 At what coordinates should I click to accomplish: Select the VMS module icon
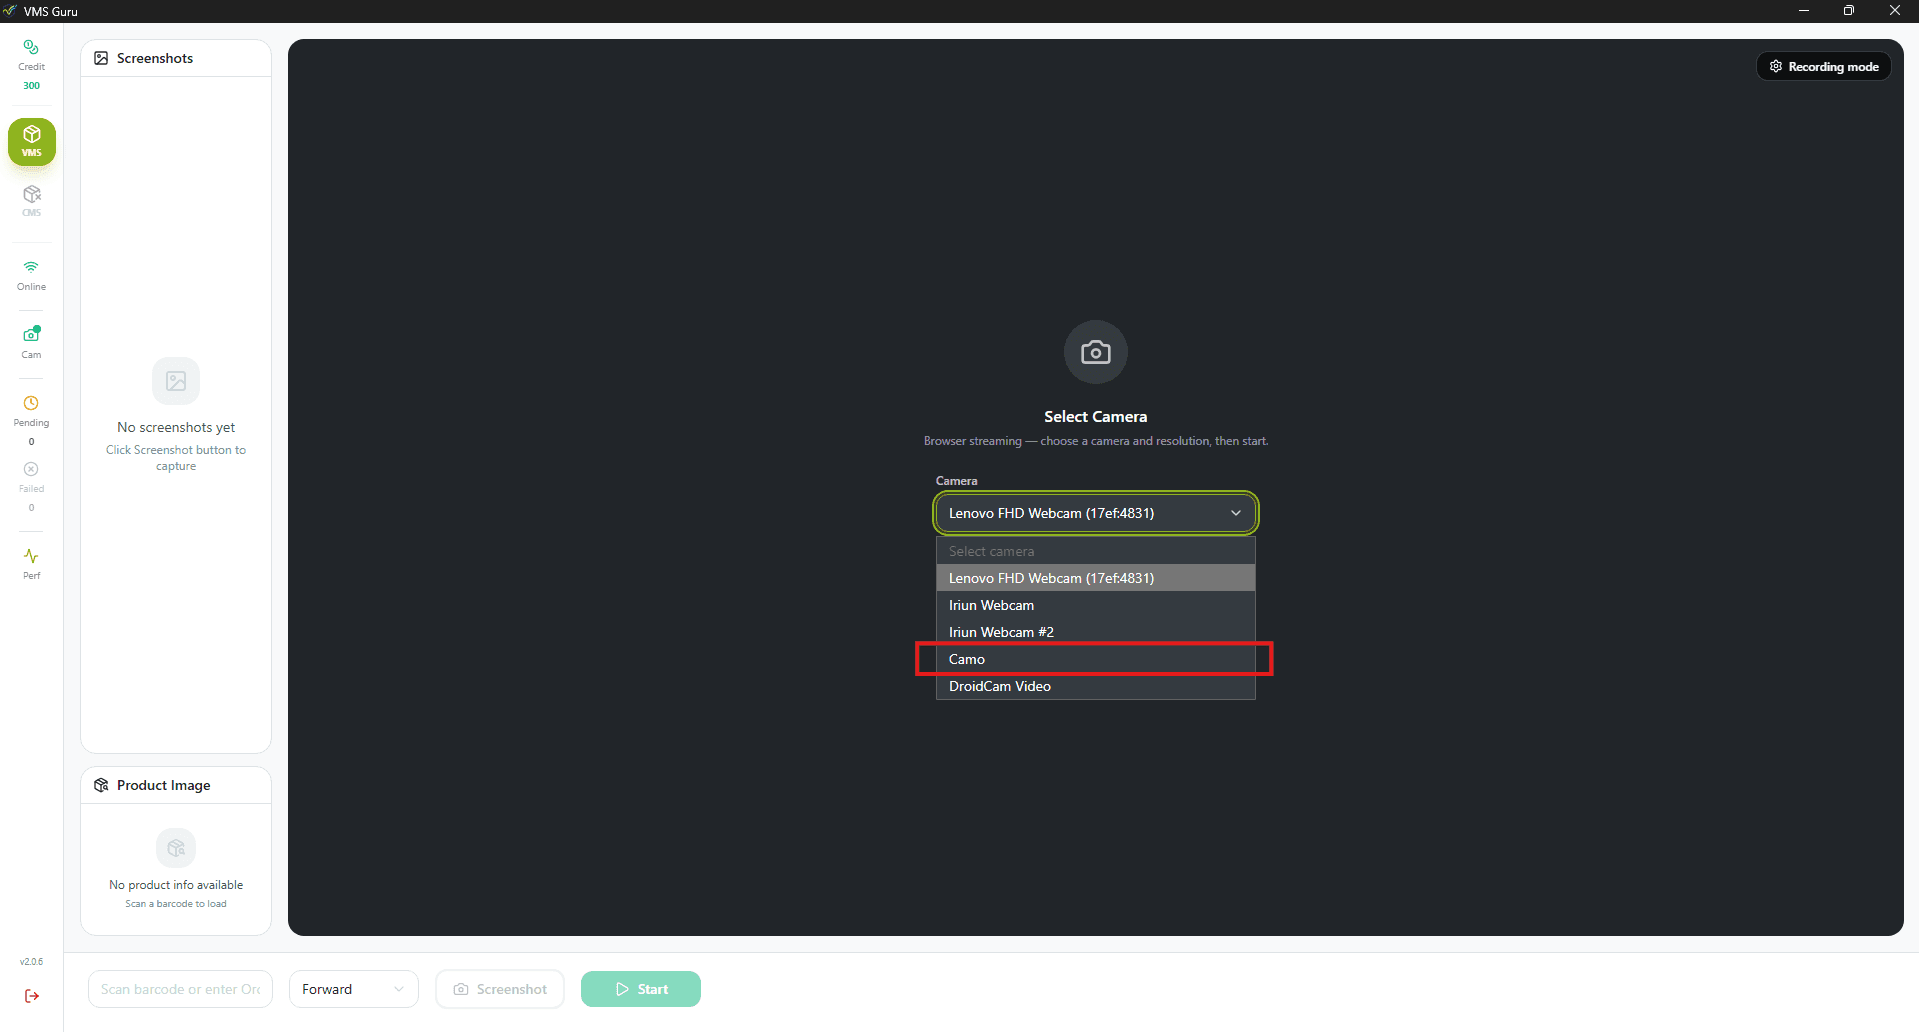point(32,142)
